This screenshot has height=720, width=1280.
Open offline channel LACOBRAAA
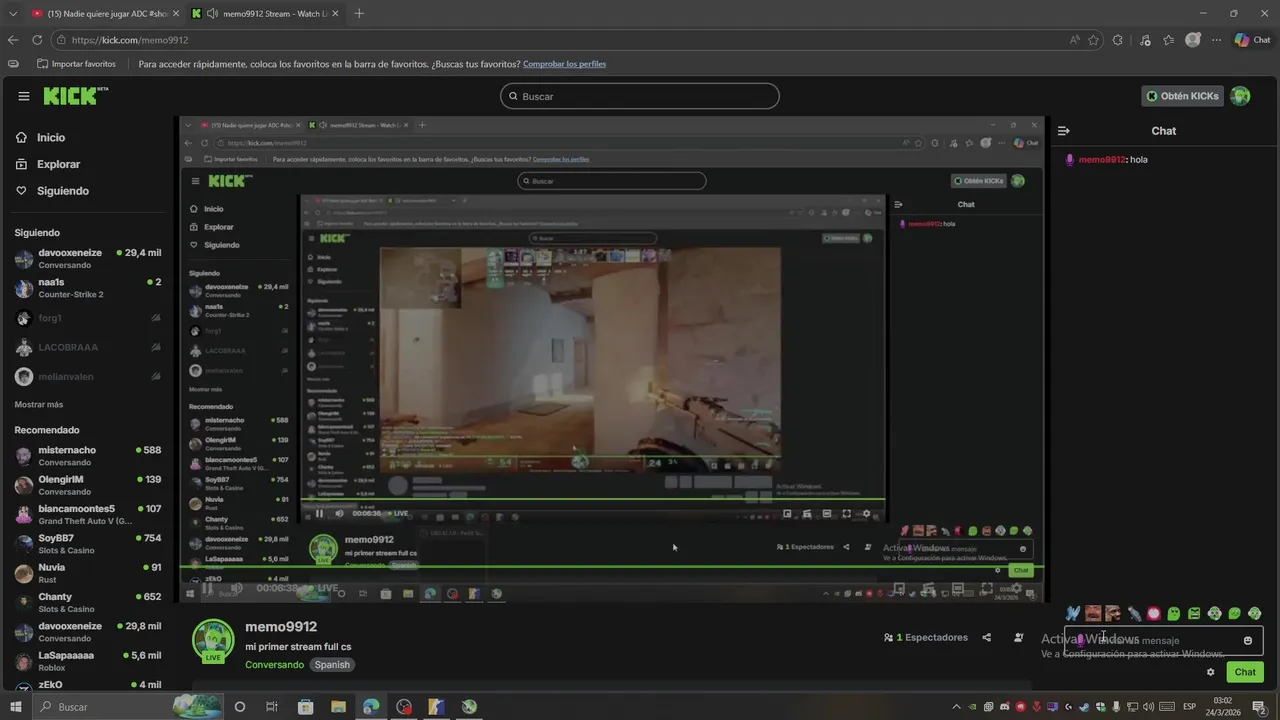[88, 347]
